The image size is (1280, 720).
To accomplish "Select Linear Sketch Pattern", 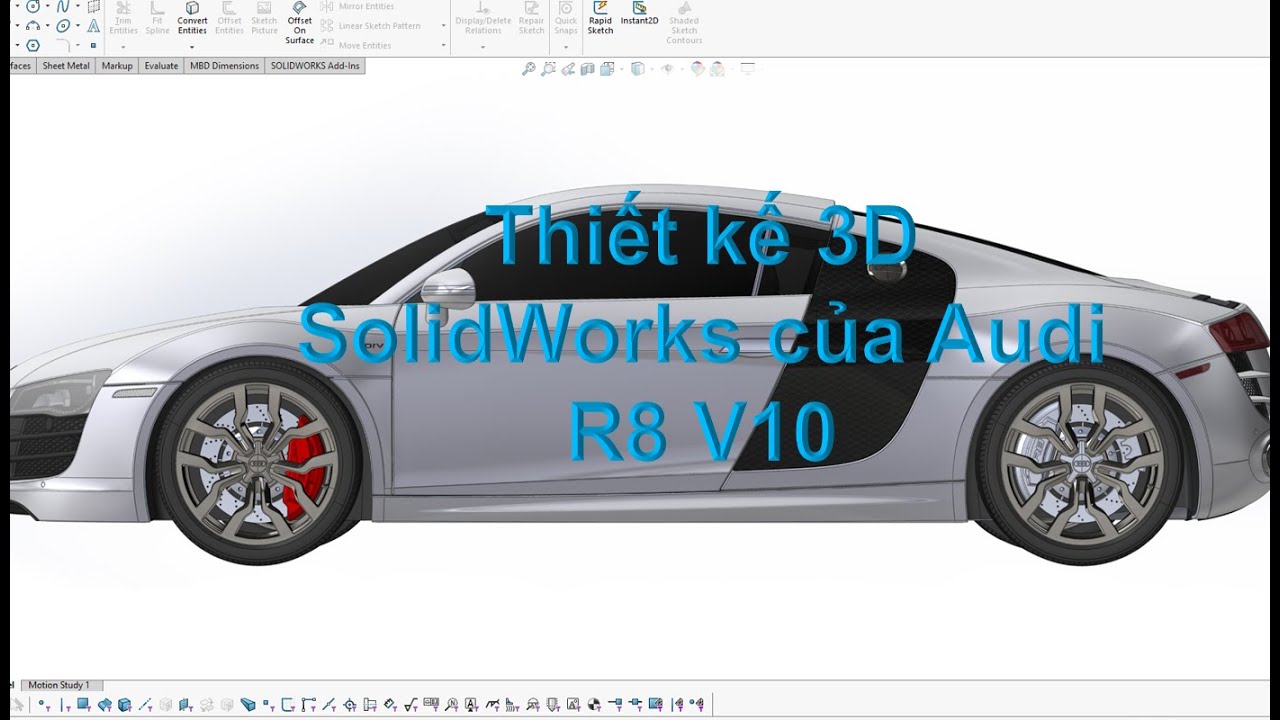I will coord(370,26).
